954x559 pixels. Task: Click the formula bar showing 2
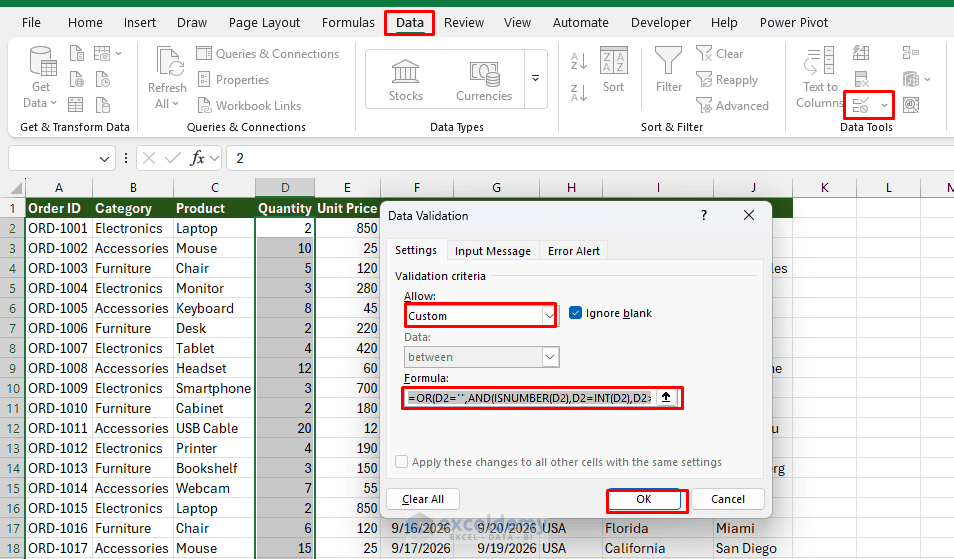[x=589, y=158]
